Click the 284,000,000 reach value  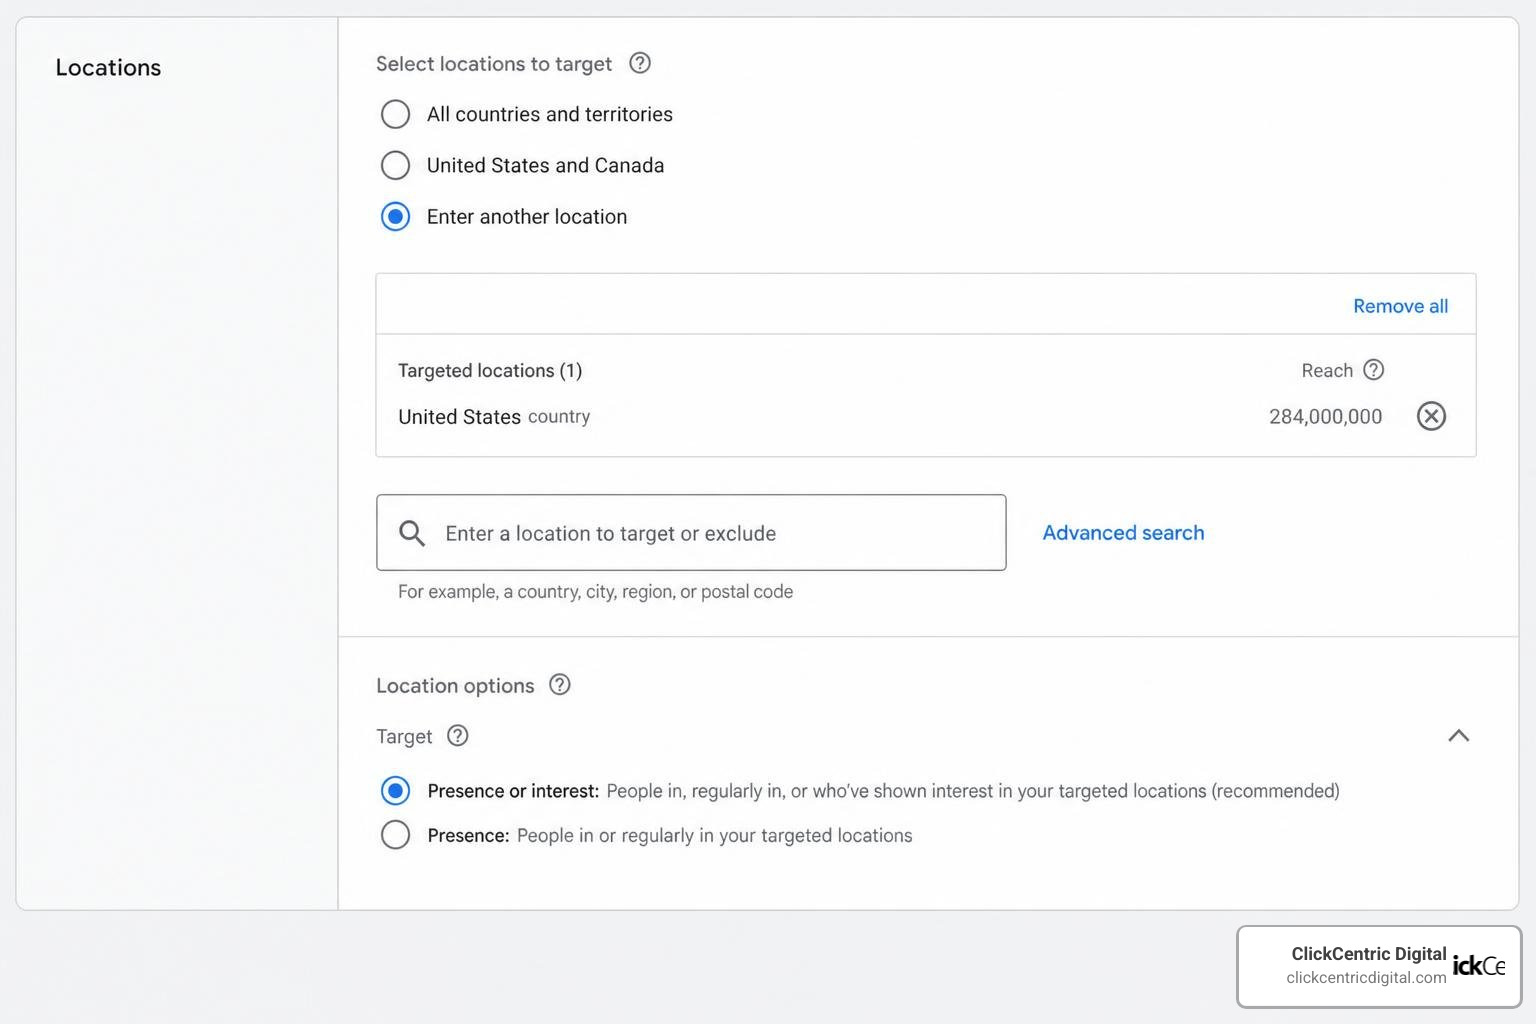[1325, 417]
